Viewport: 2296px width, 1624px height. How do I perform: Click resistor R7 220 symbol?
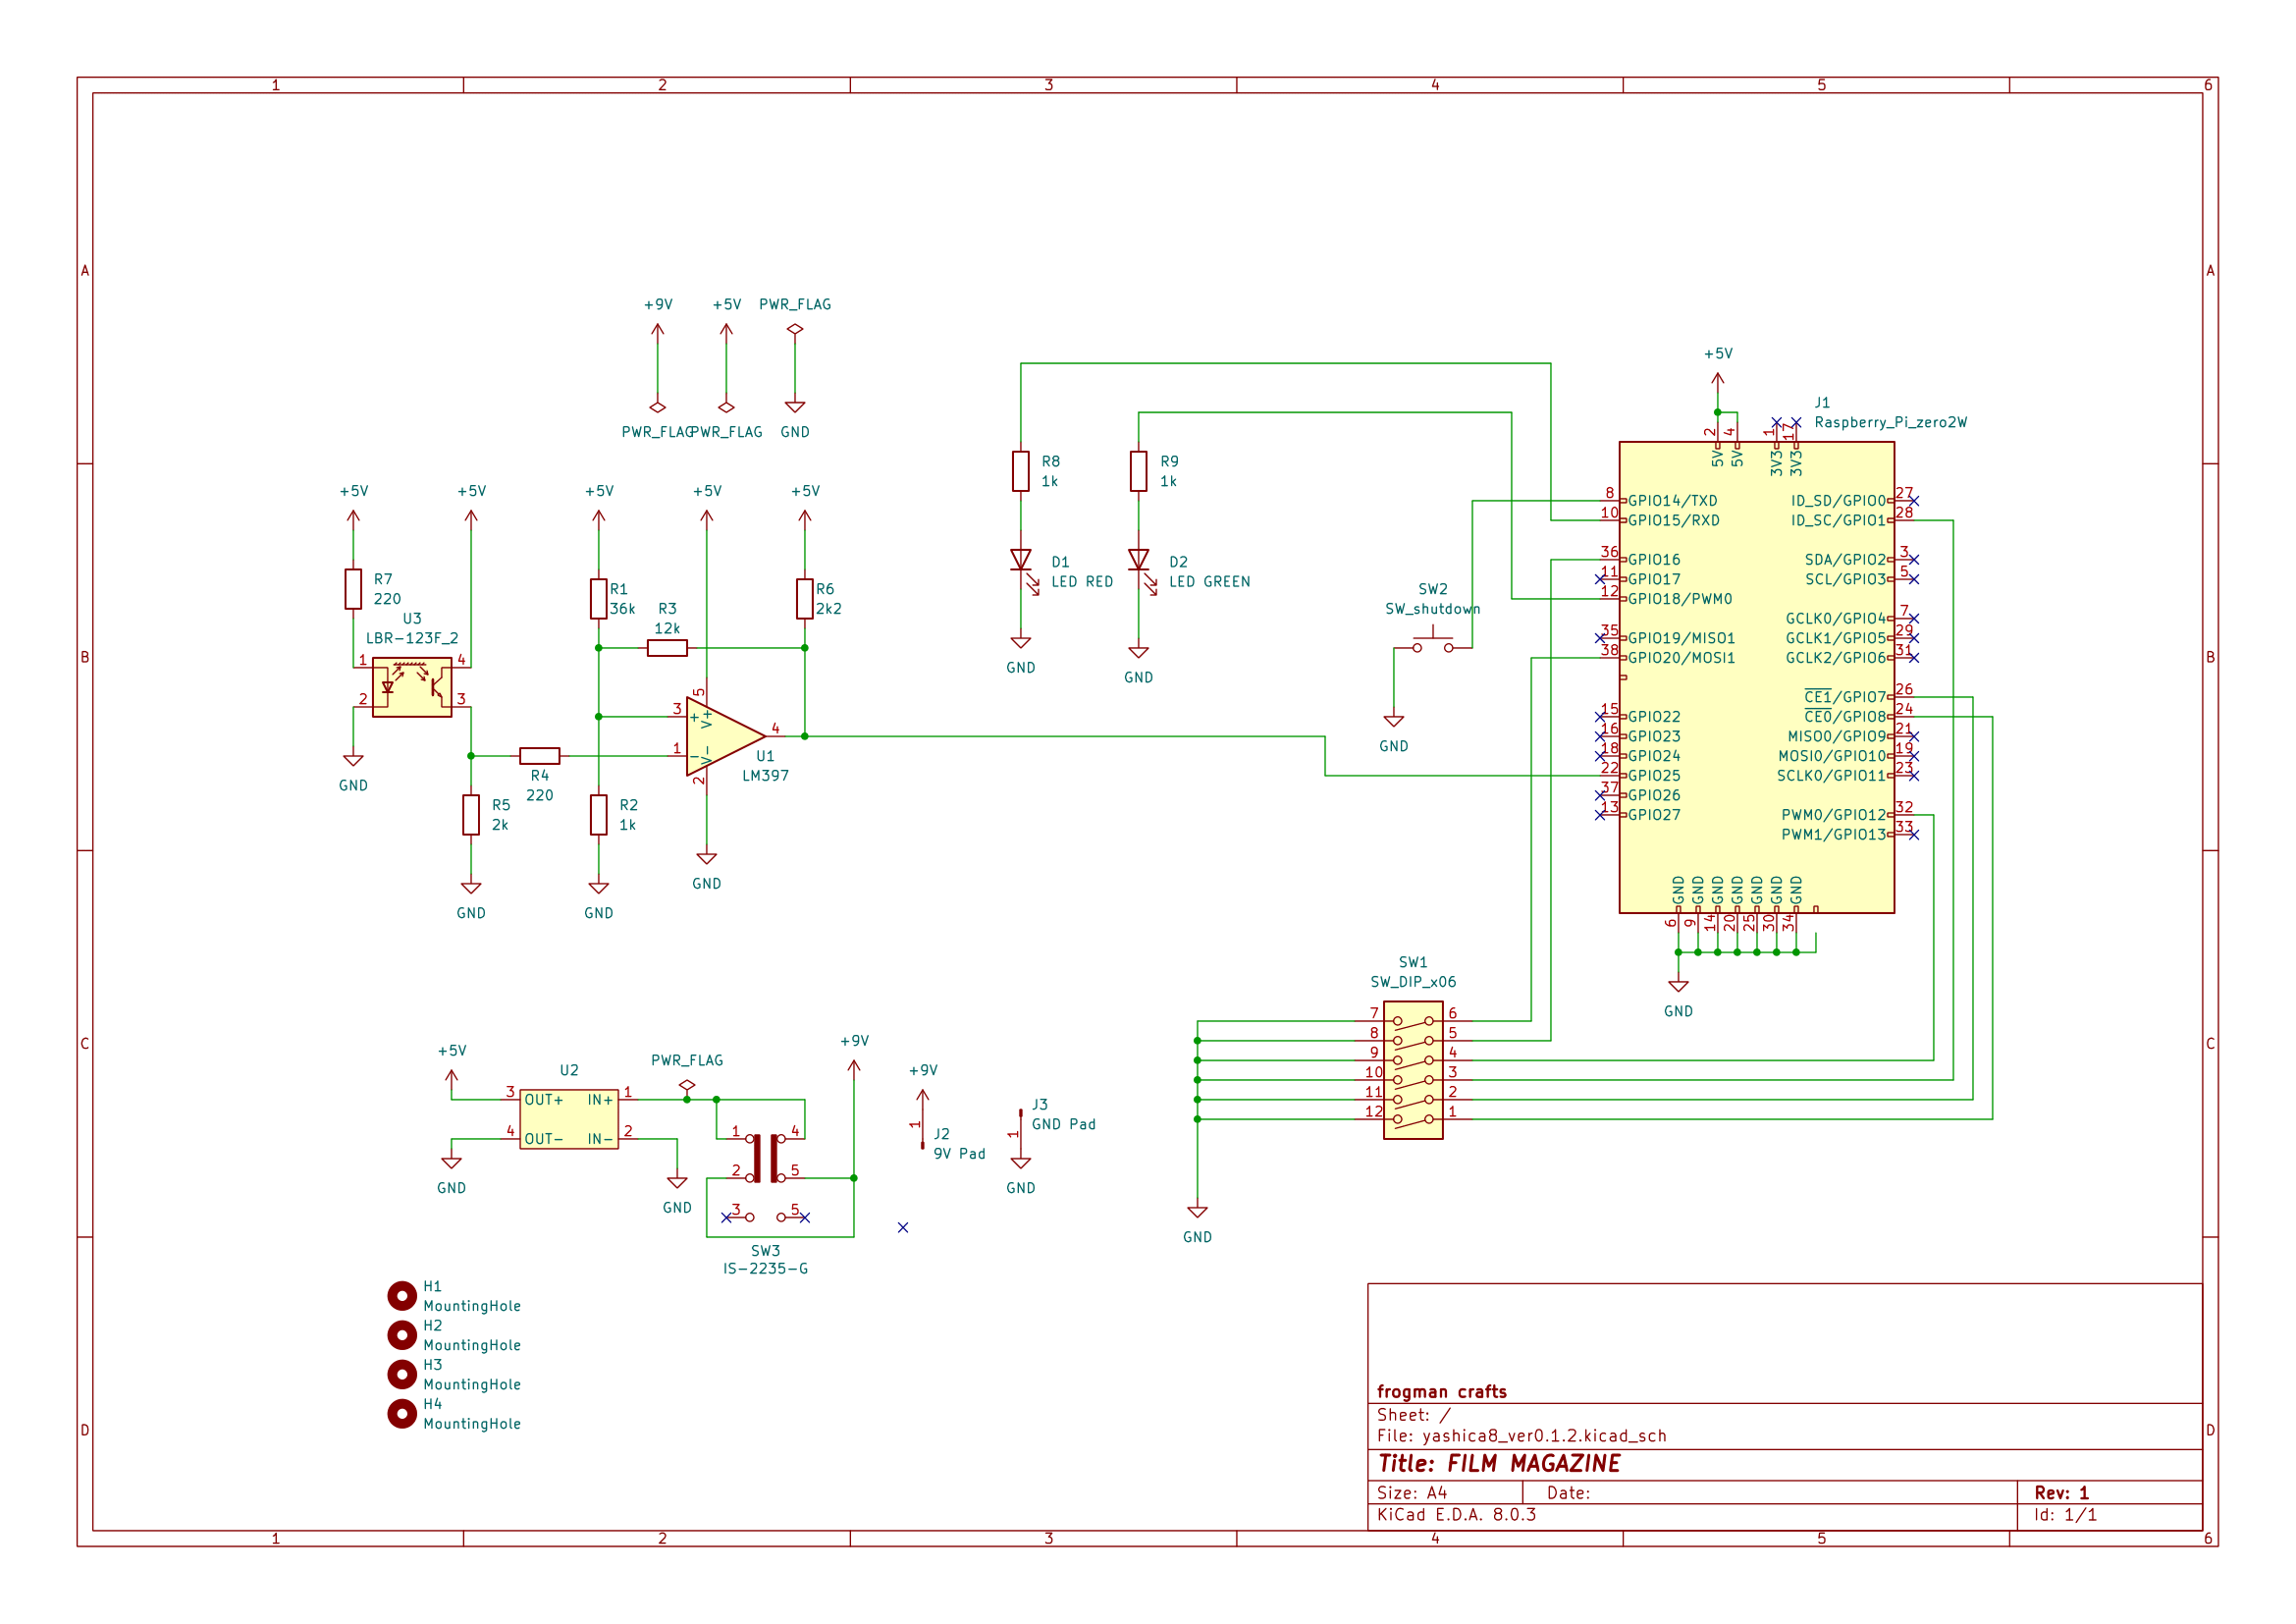[353, 589]
